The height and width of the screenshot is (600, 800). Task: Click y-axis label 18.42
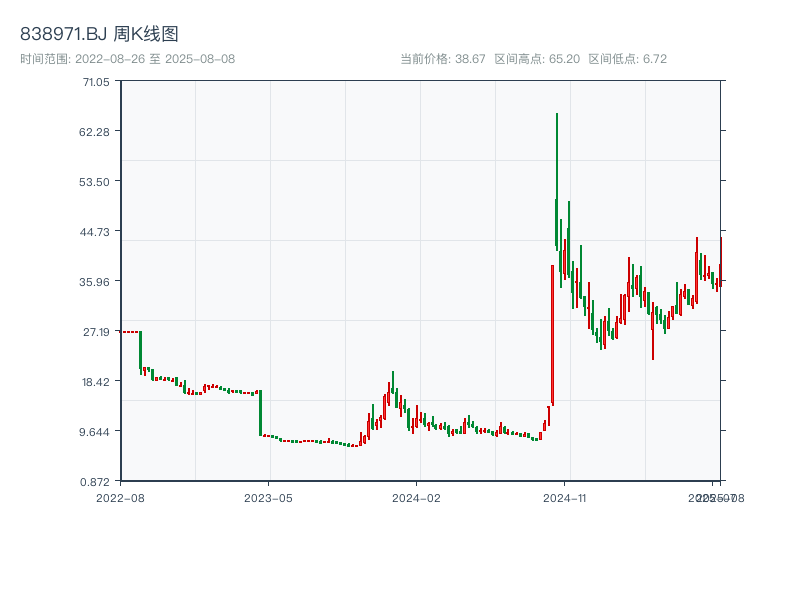coord(96,382)
